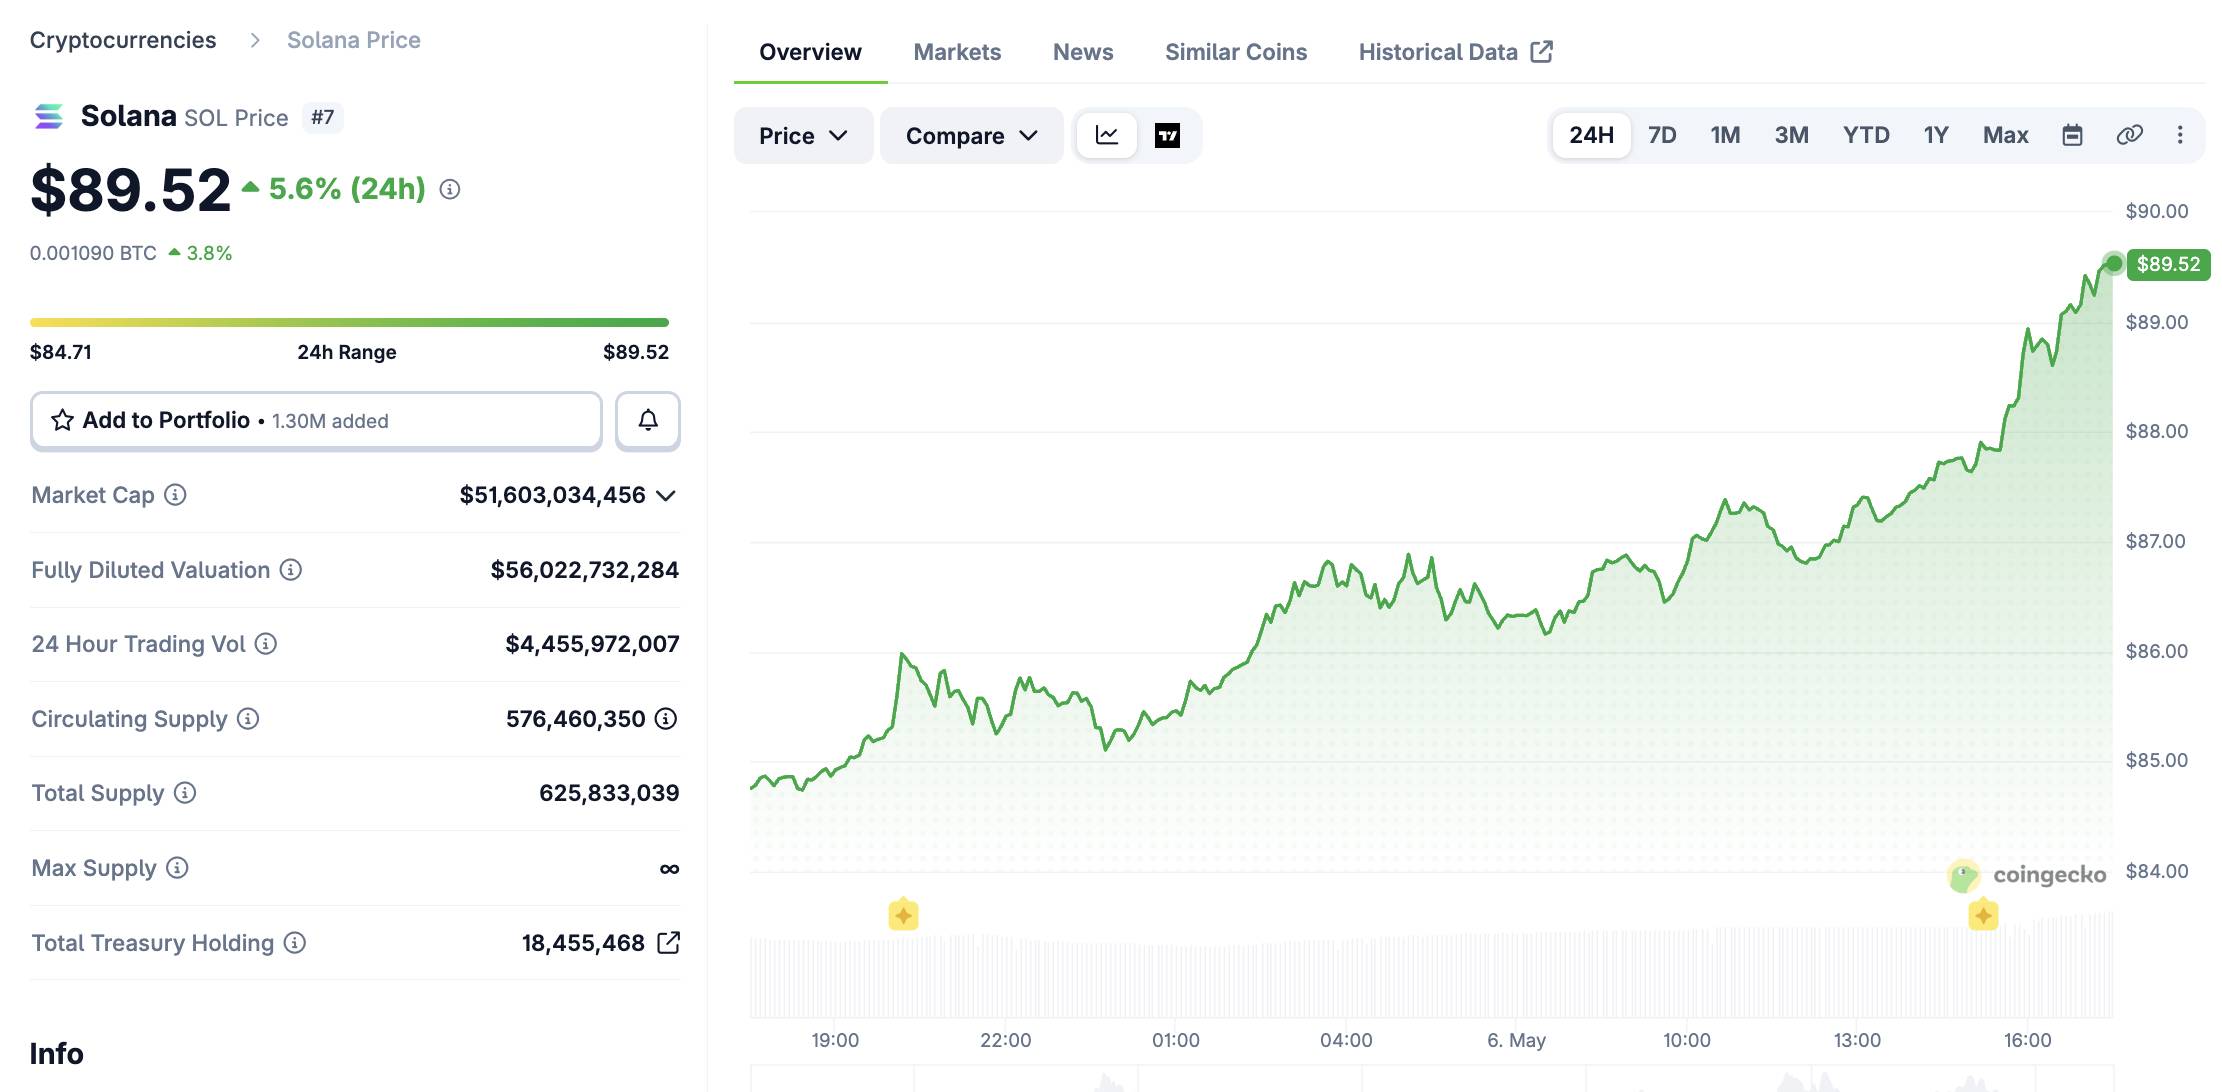
Task: Click the Info section heading
Action: [x=57, y=1053]
